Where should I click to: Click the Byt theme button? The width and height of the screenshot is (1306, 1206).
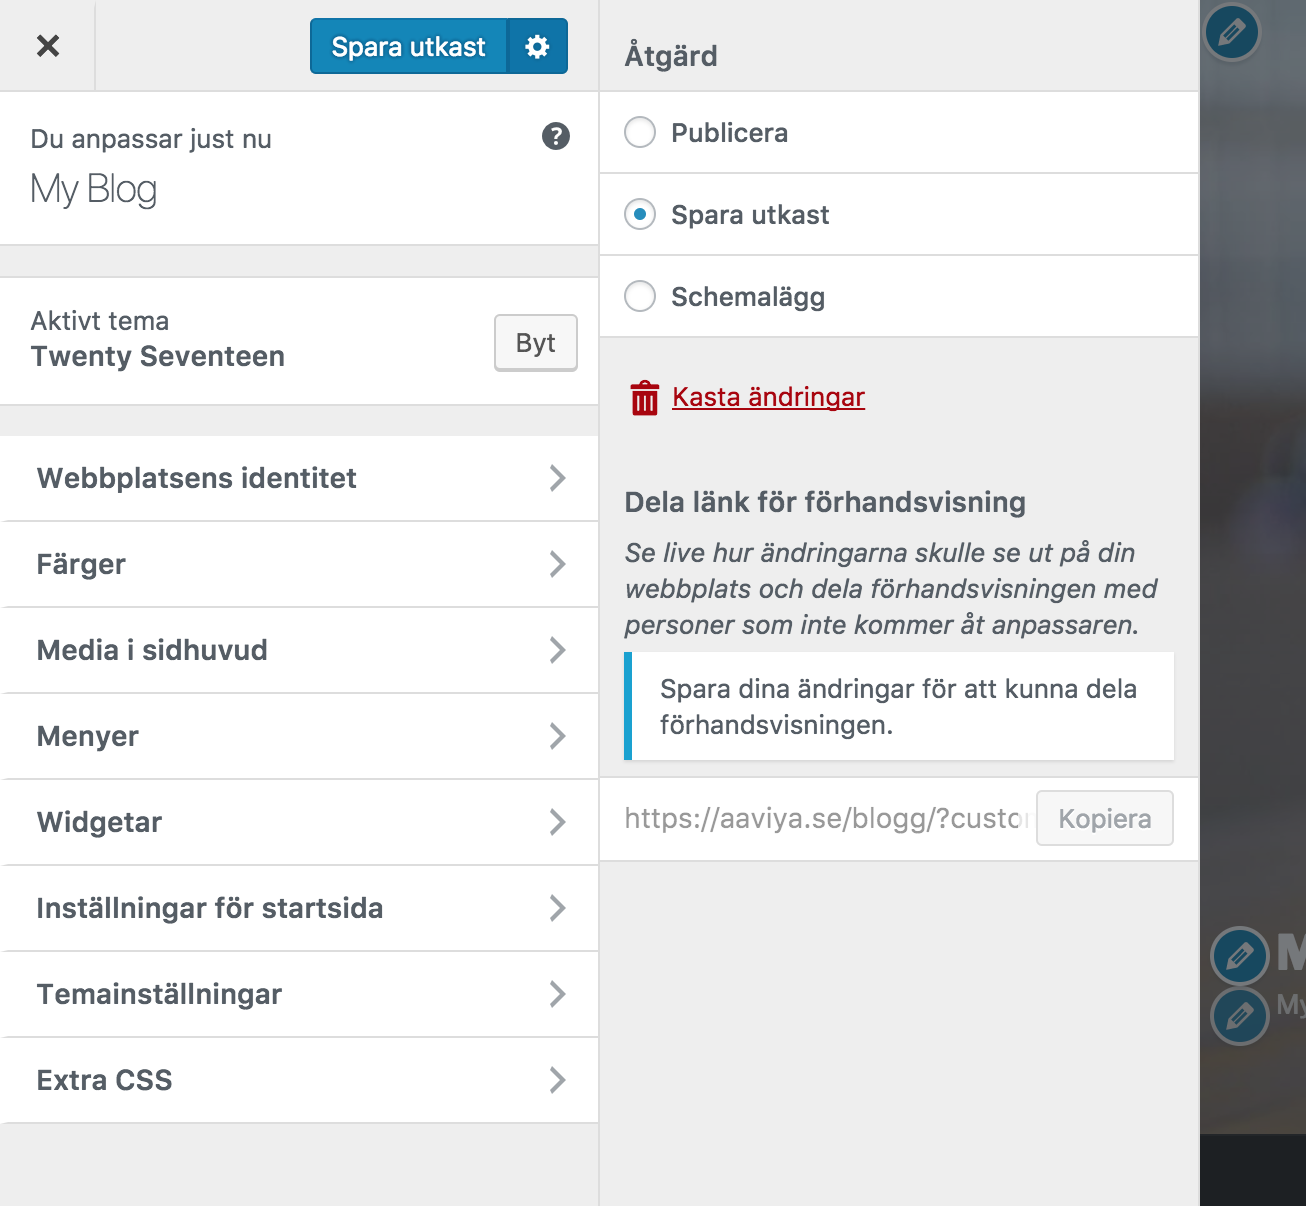point(535,343)
